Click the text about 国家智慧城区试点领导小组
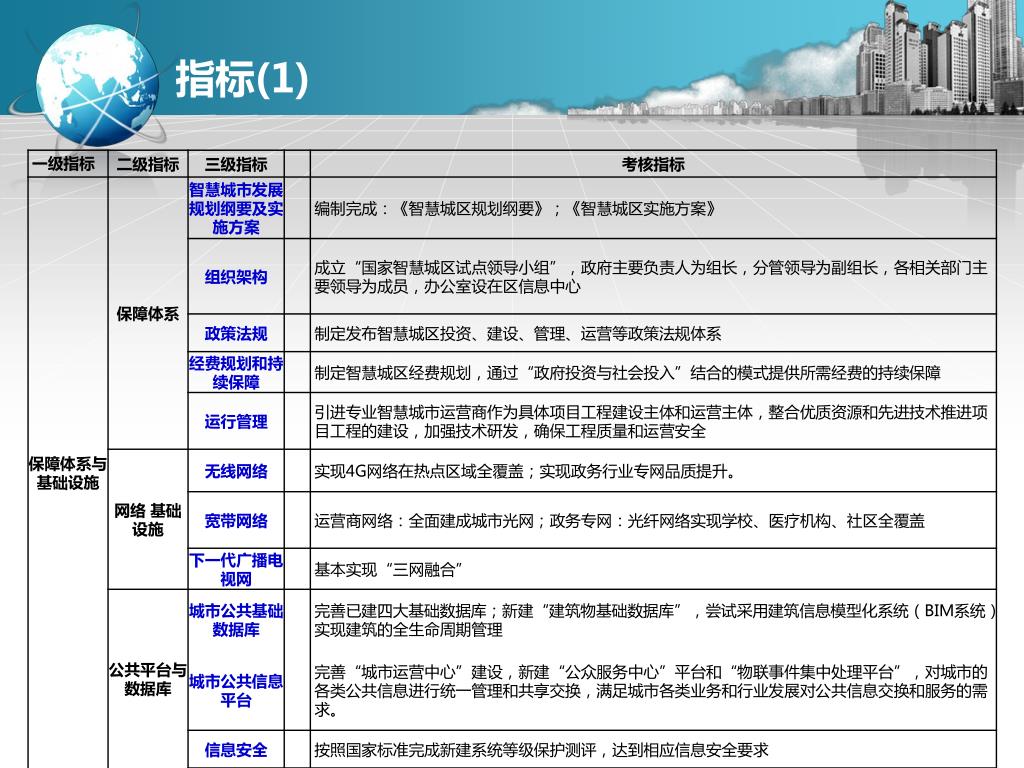 click(x=650, y=277)
